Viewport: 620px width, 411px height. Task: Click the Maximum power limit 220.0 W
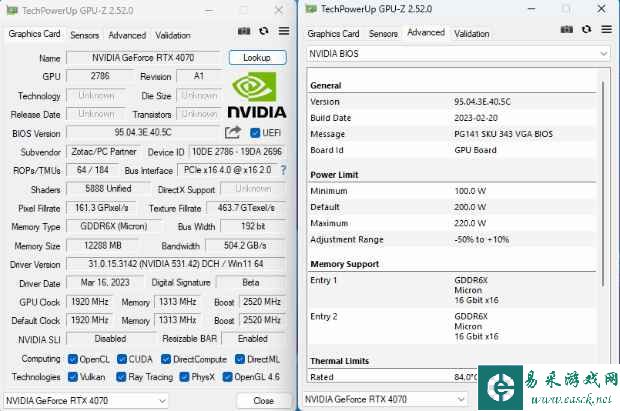click(470, 223)
